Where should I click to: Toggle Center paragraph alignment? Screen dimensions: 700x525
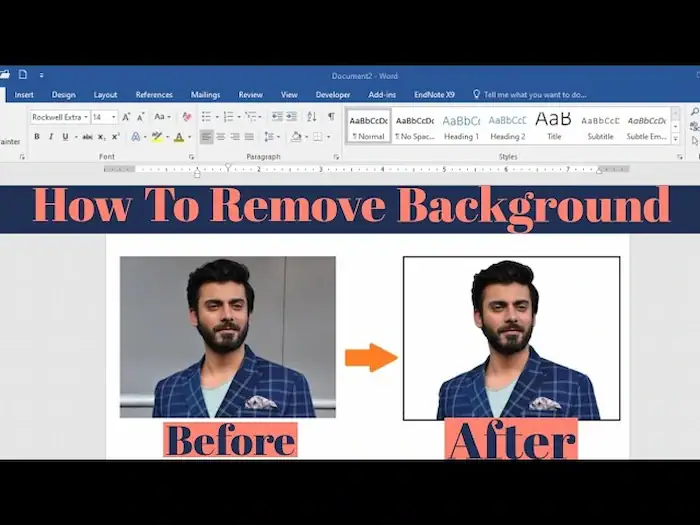[x=221, y=137]
